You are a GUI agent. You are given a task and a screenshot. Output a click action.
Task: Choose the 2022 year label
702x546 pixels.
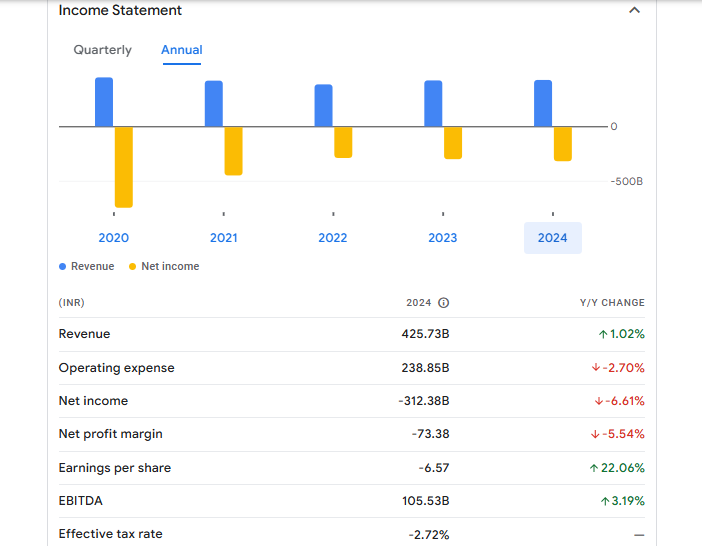[x=333, y=238]
